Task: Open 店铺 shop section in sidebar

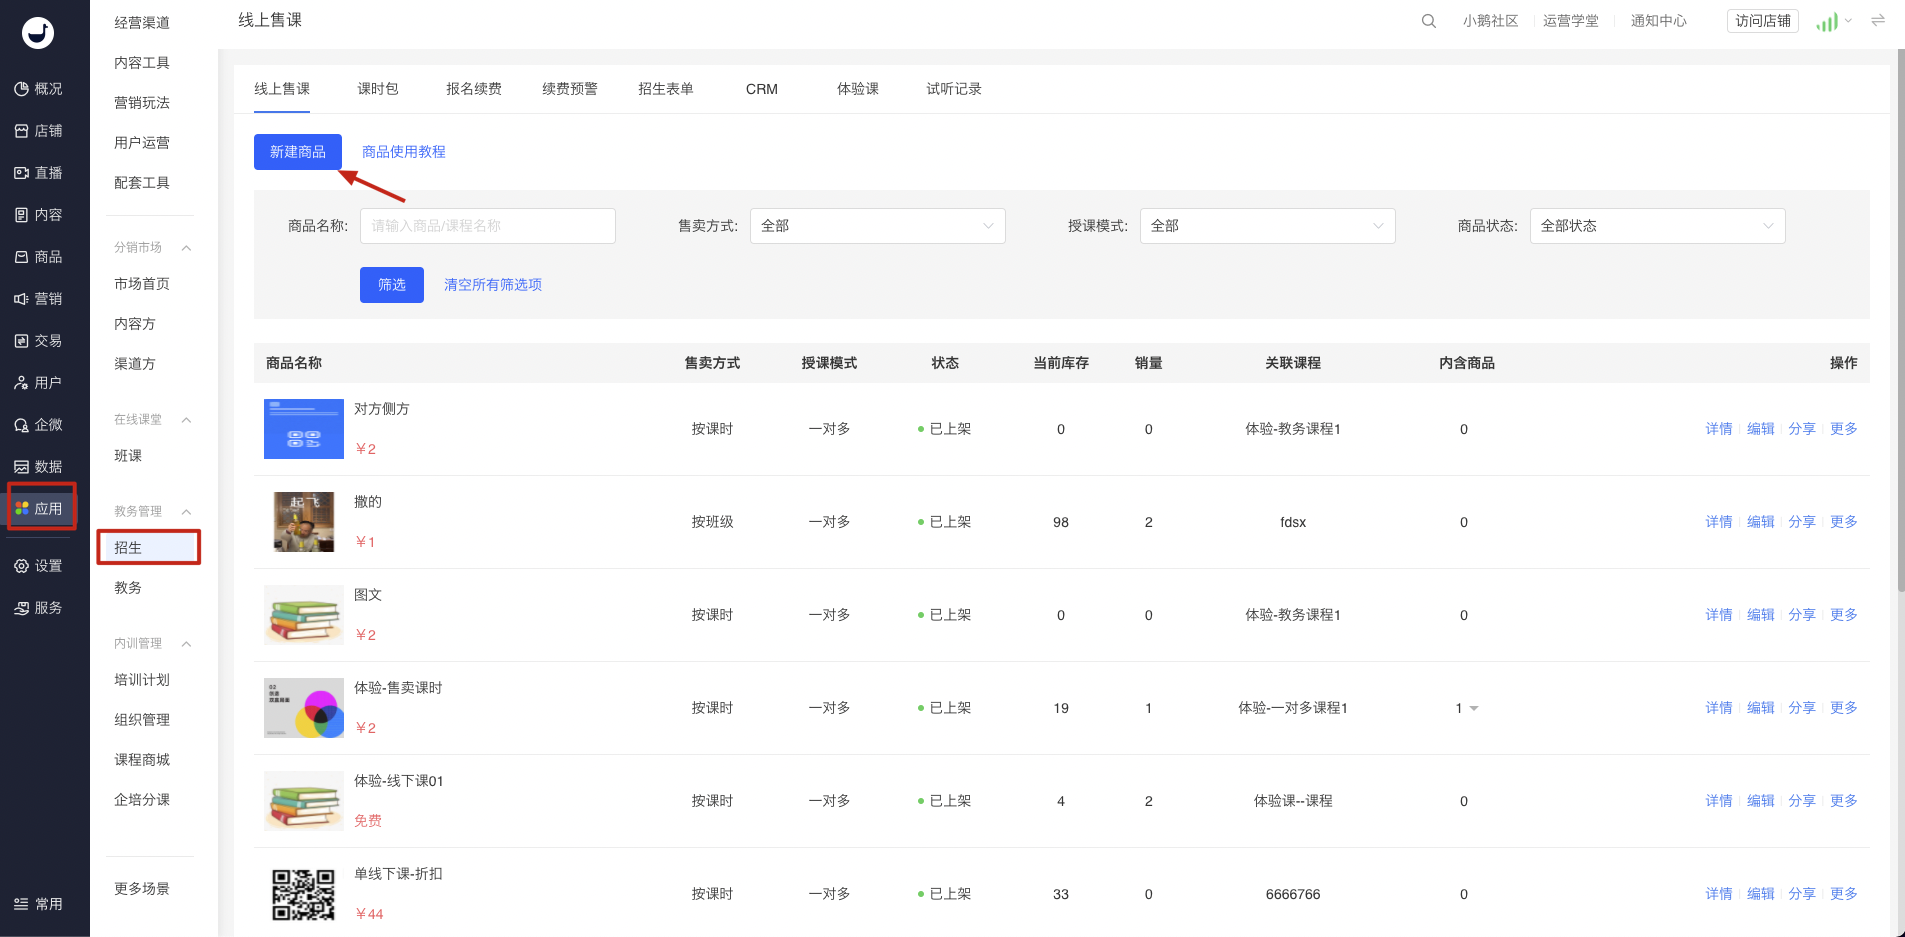Action: pyautogui.click(x=38, y=131)
